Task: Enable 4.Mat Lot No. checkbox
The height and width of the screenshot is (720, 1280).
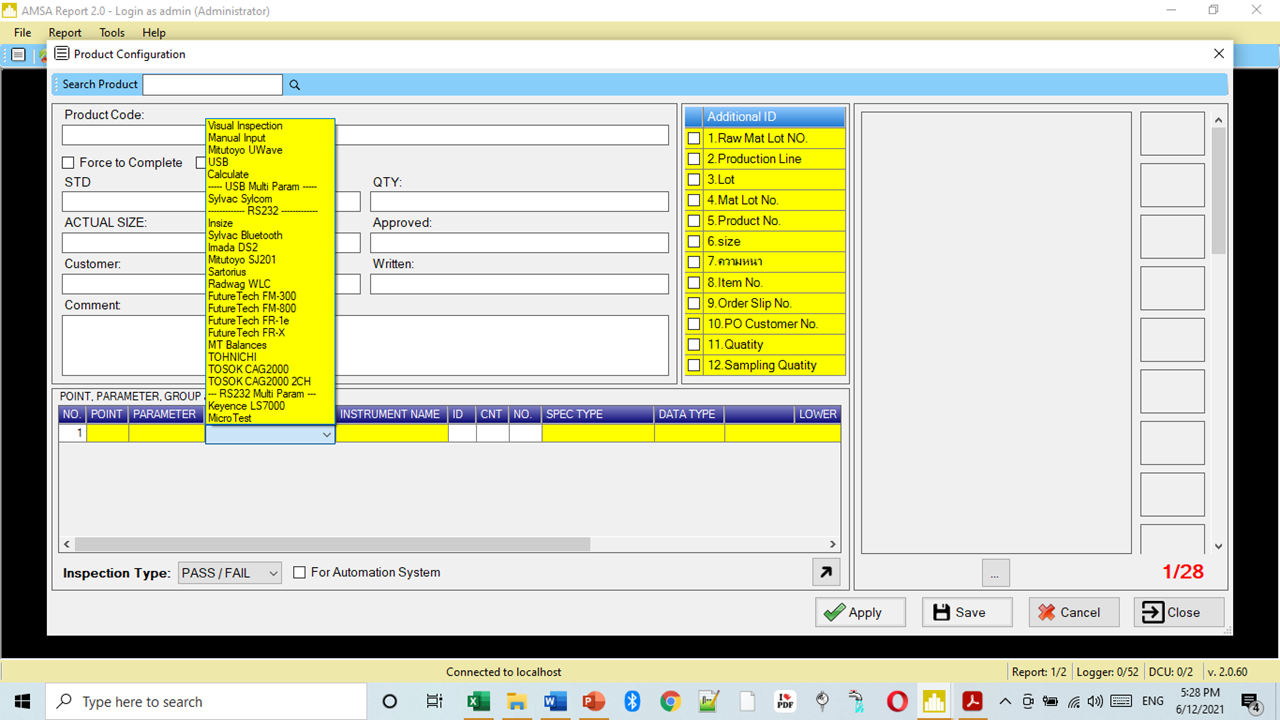Action: pos(694,200)
